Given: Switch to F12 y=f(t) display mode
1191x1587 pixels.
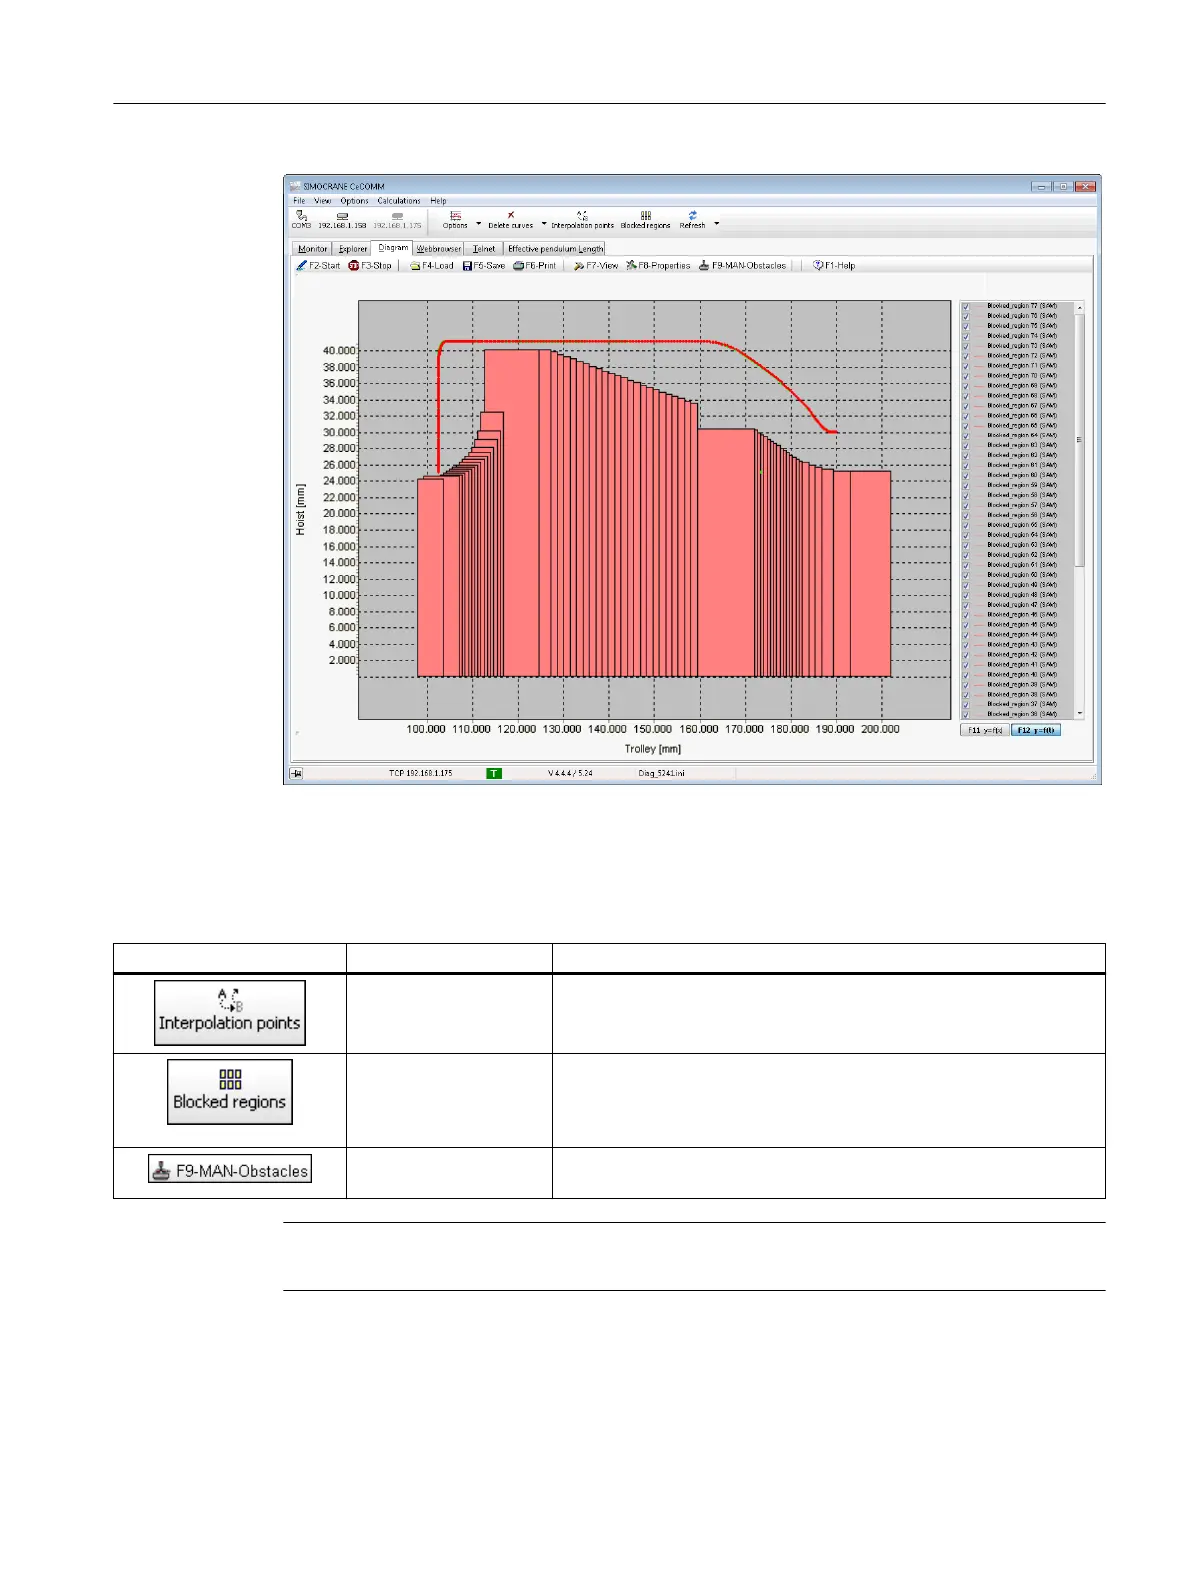Looking at the screenshot, I should [x=1036, y=730].
